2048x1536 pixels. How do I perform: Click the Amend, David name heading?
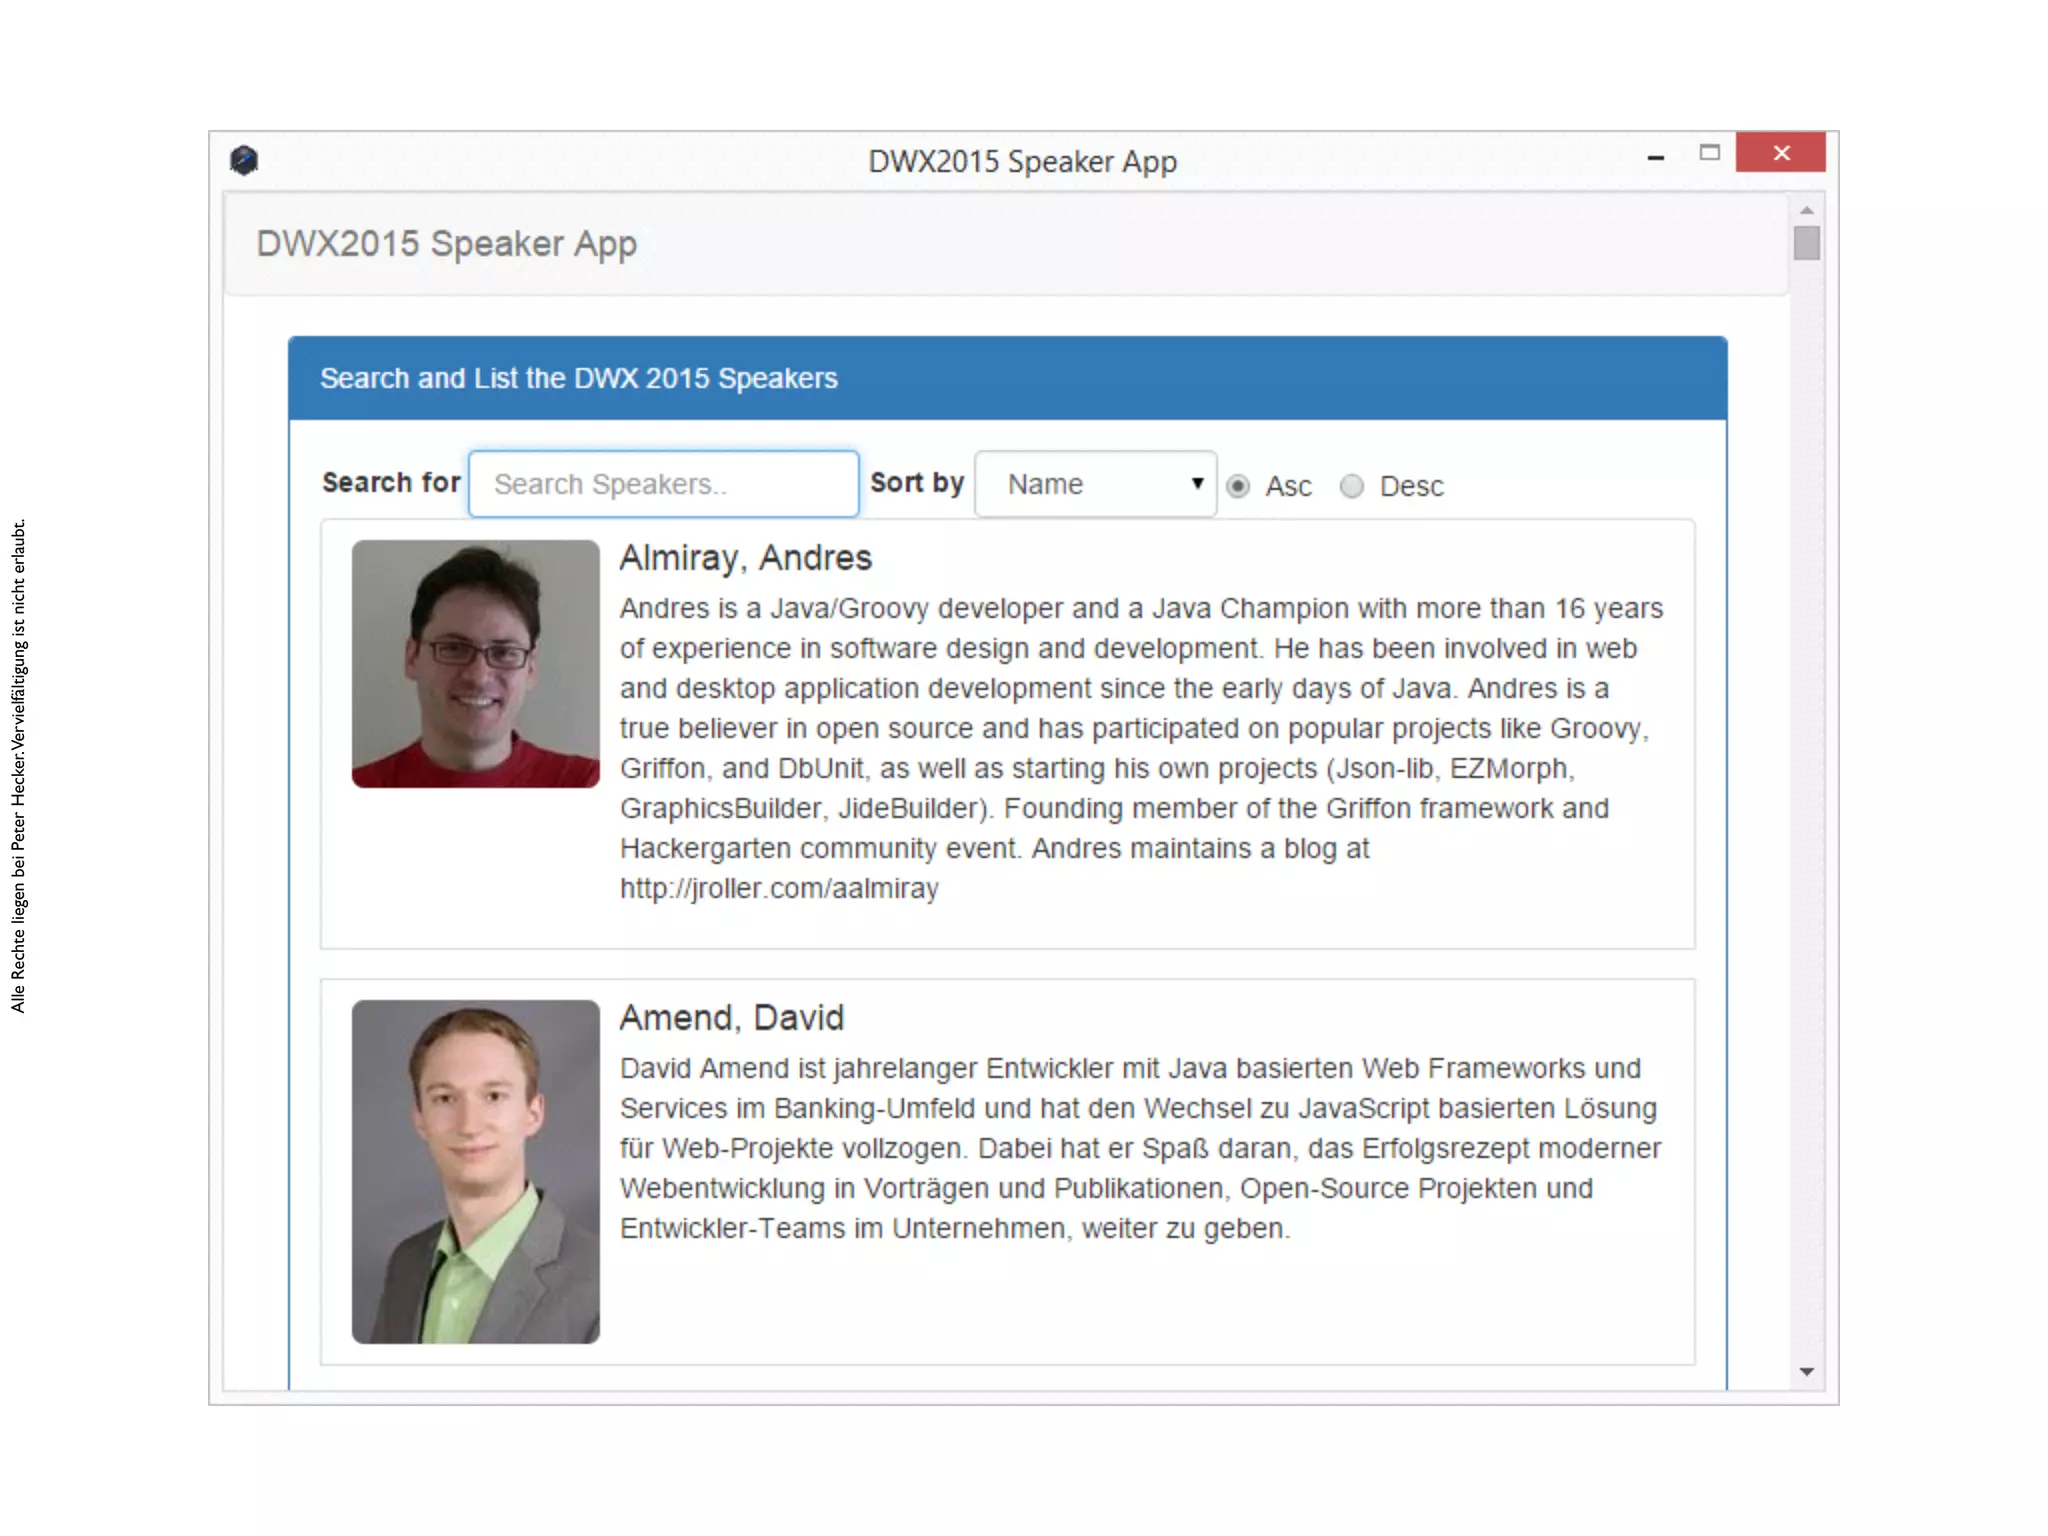tap(731, 1018)
